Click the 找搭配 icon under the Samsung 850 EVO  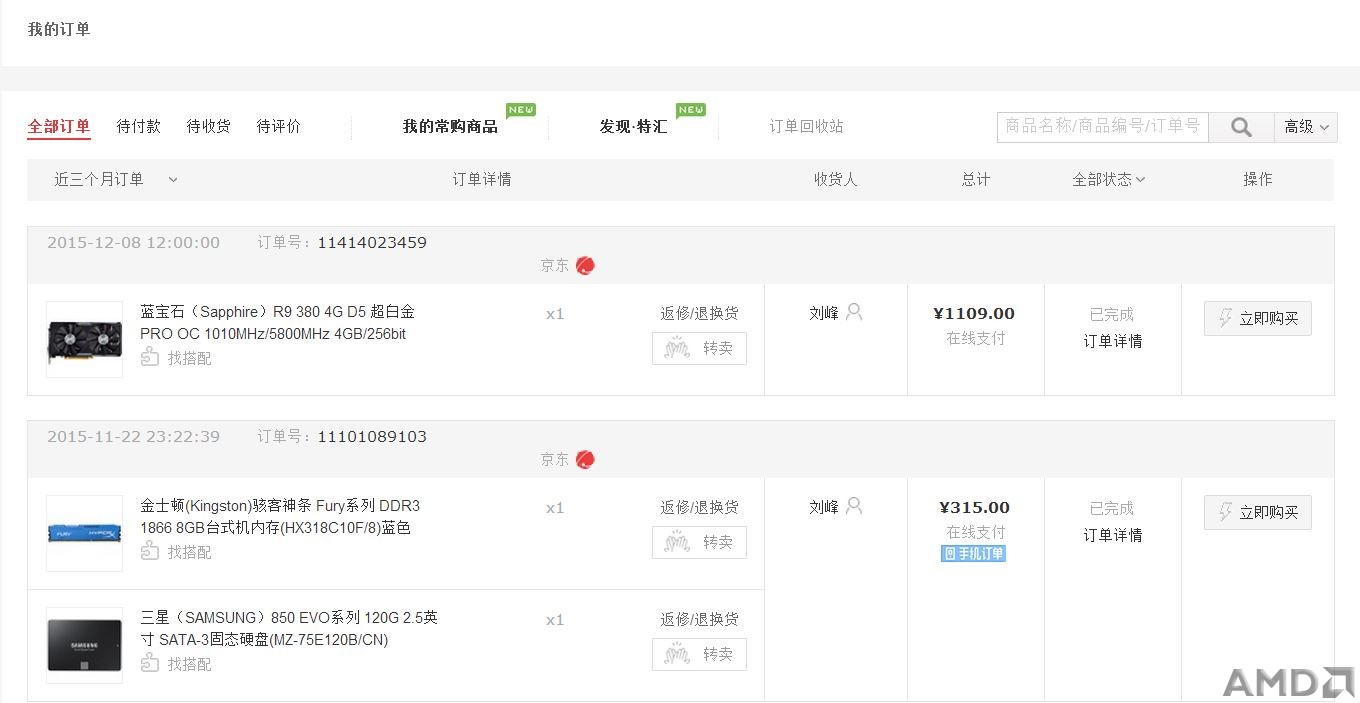(150, 663)
